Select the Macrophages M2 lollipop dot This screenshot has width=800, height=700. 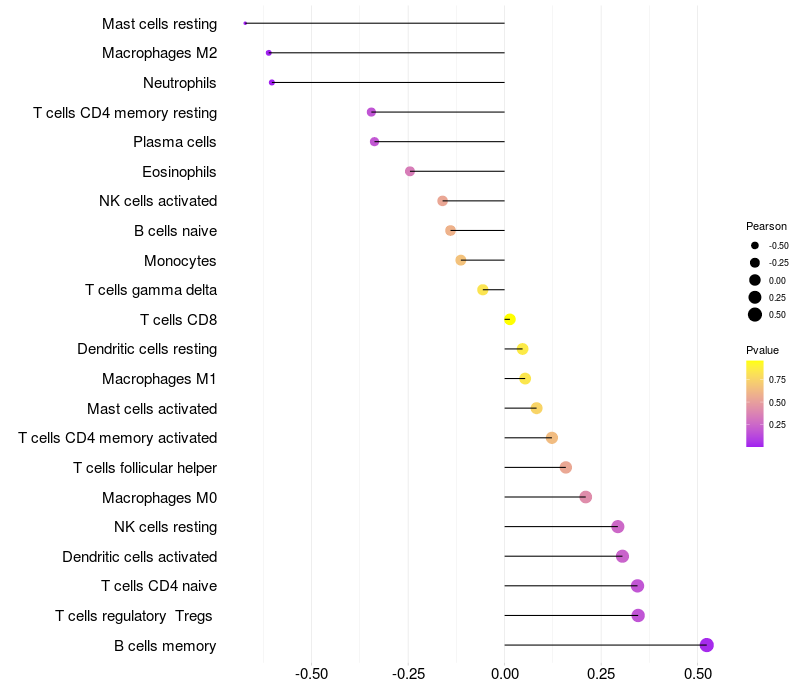[269, 53]
